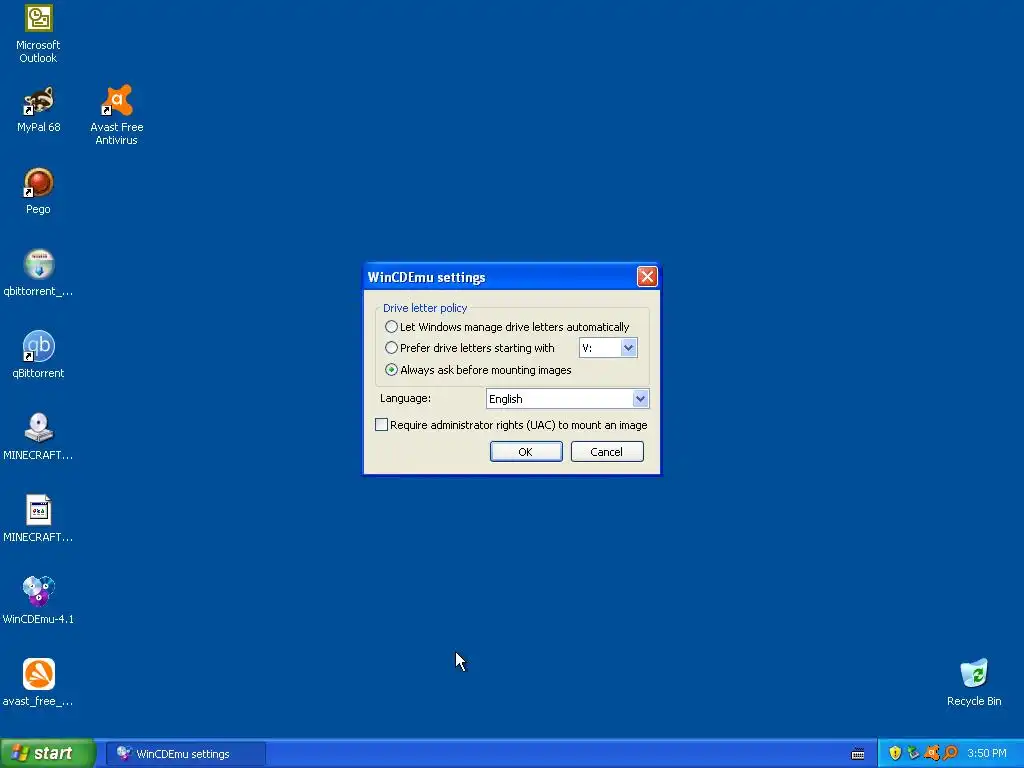Screen dimensions: 1024x768
Task: Click the 3:50 PM clock
Action: [986, 753]
